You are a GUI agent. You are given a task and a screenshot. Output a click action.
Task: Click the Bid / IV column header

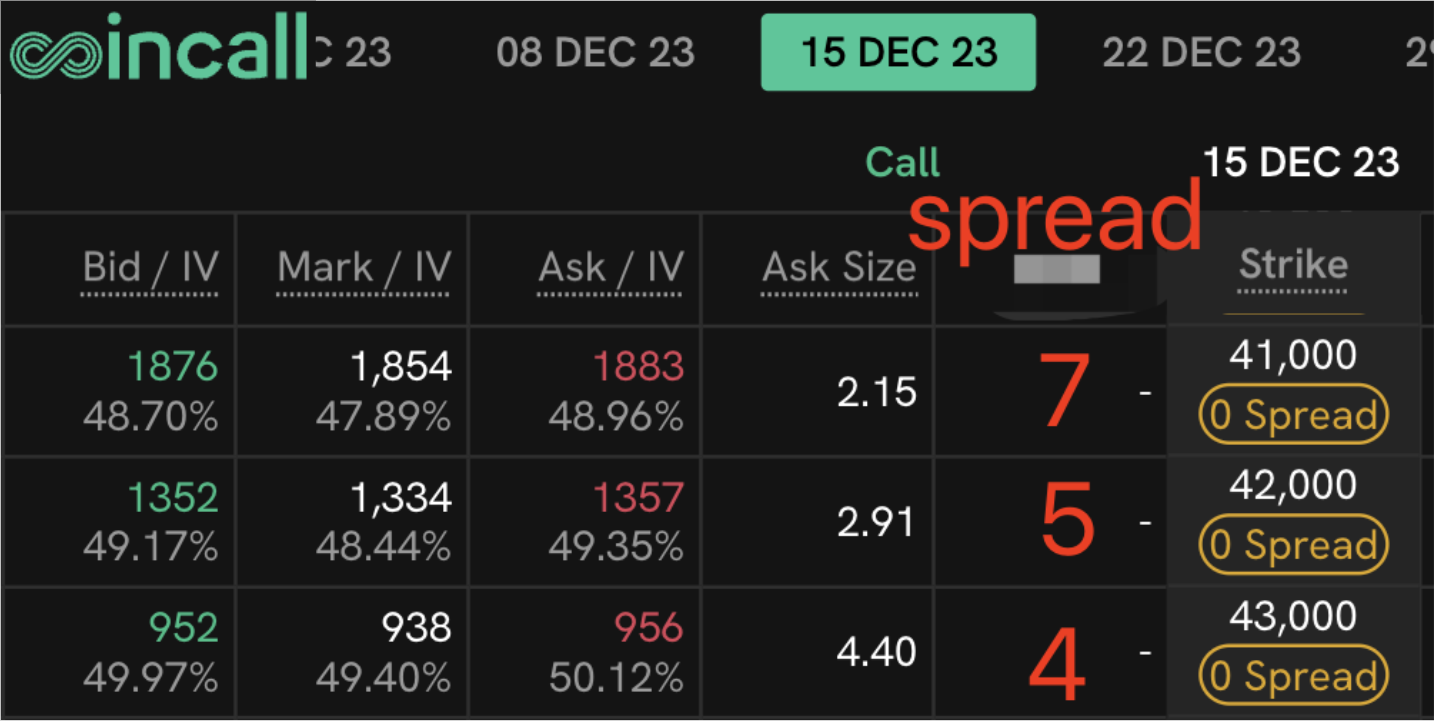point(150,268)
